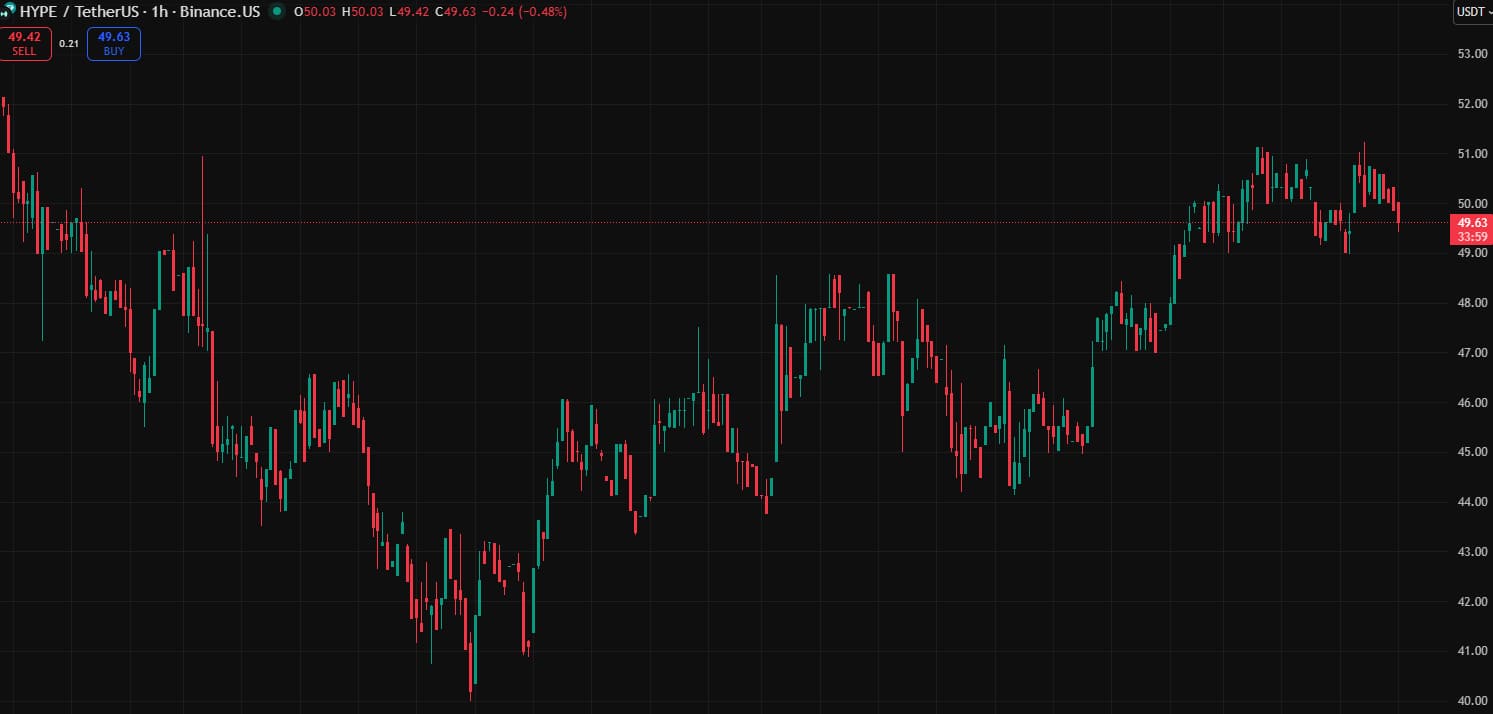Click the 0.21 spread value
Viewport: 1493px width, 714px height.
68,44
